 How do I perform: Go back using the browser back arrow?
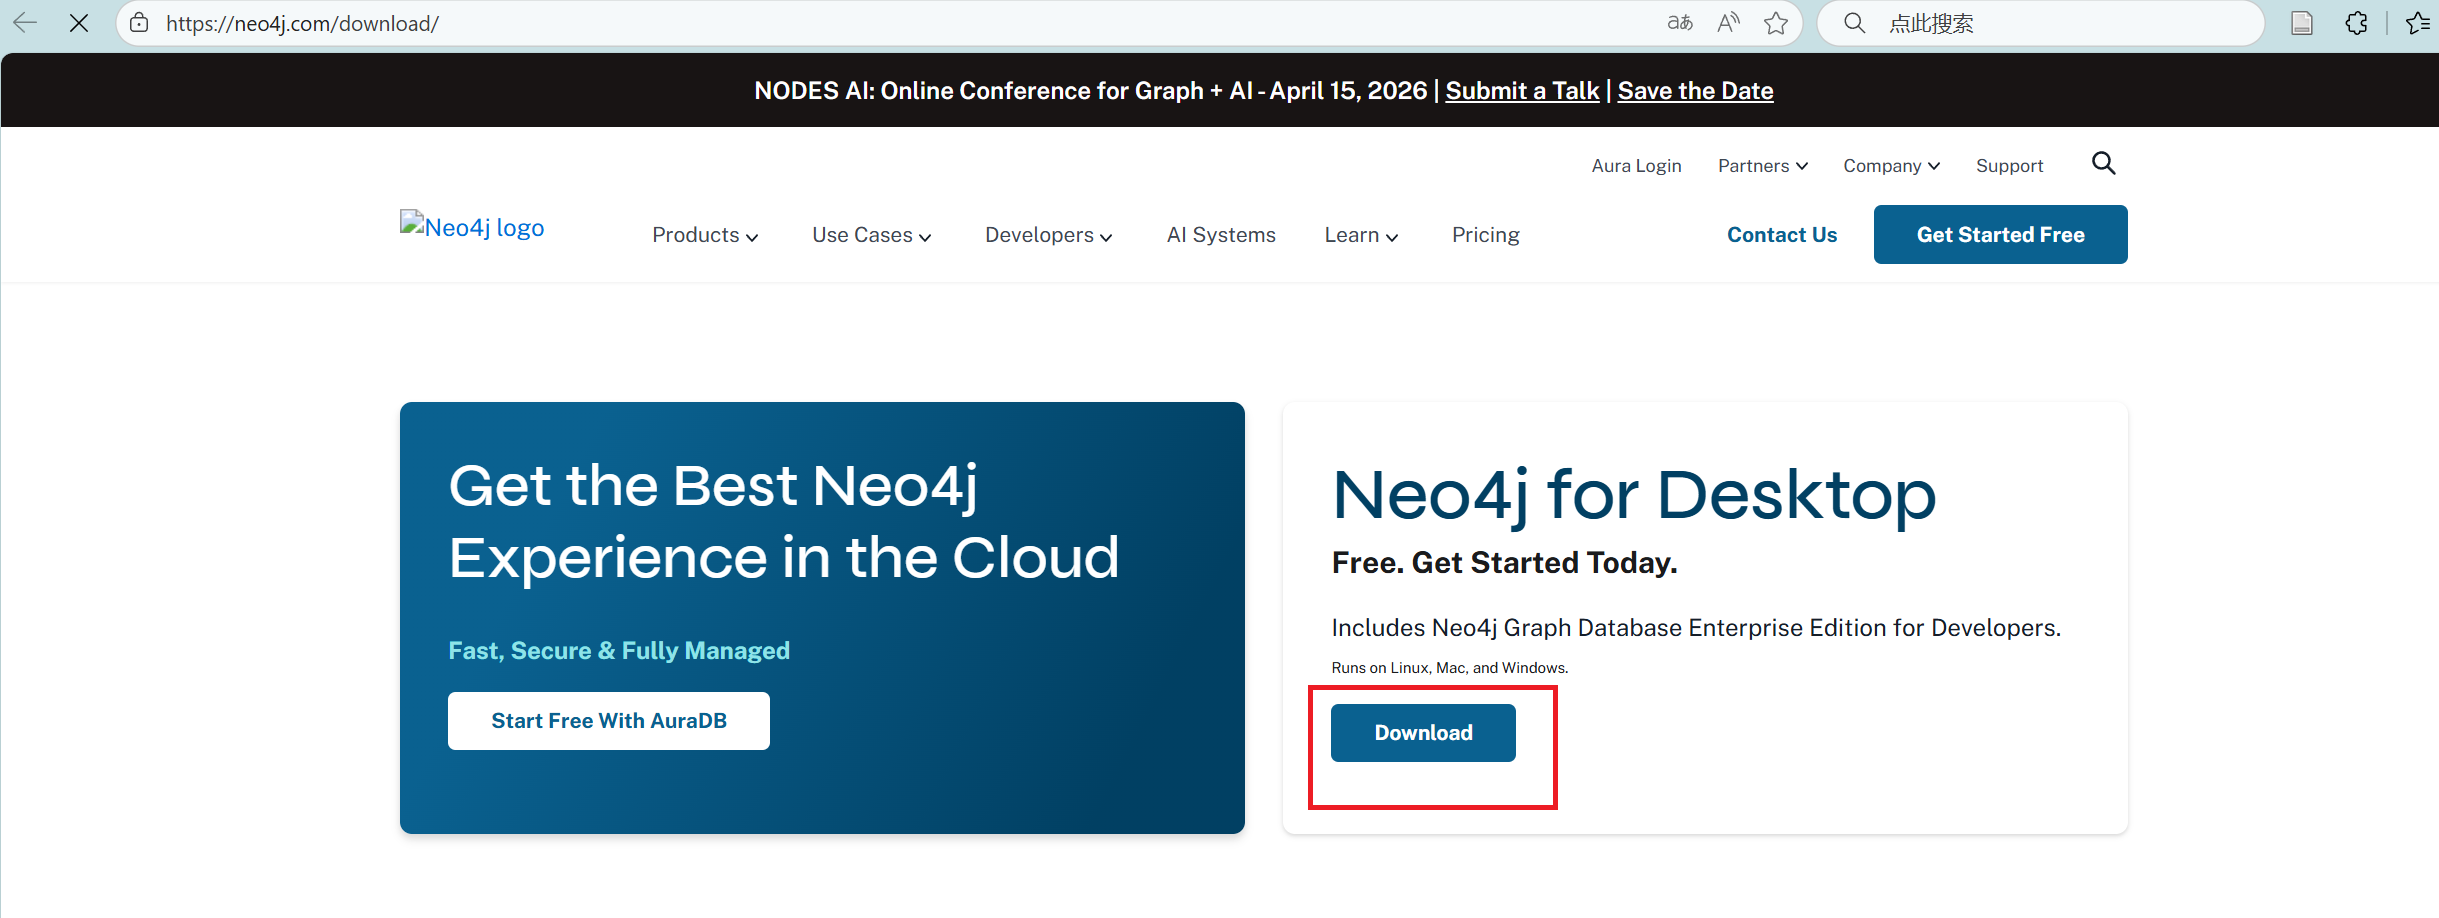pyautogui.click(x=24, y=22)
